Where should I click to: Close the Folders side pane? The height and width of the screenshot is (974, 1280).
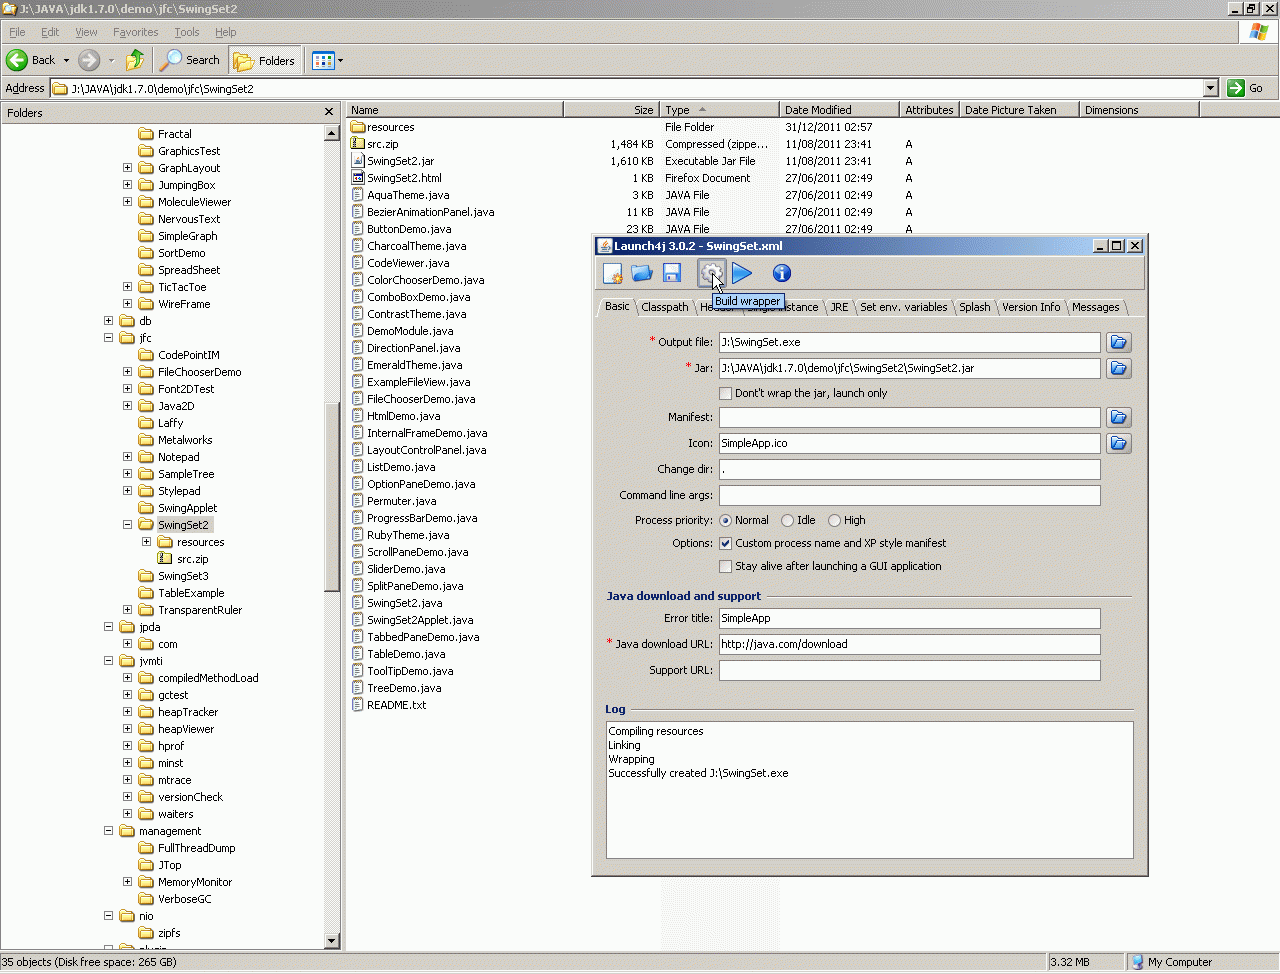tap(329, 112)
